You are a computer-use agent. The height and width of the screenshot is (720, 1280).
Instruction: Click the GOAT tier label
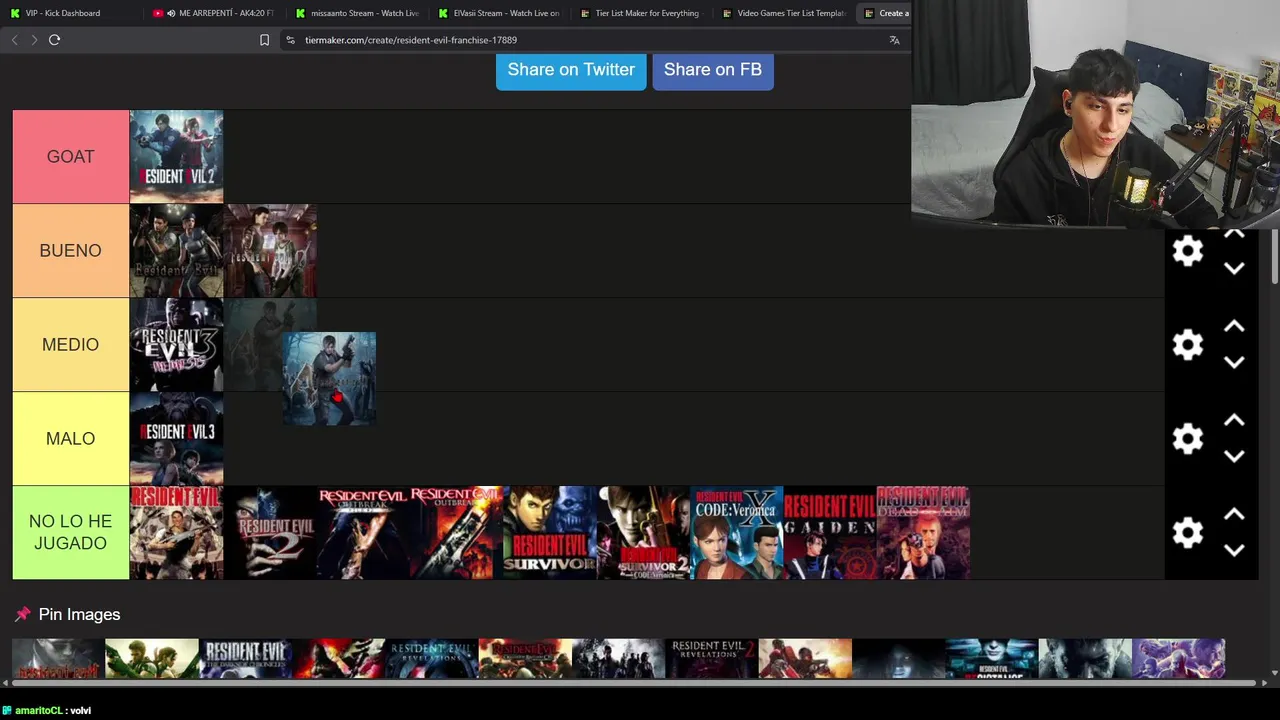click(x=71, y=157)
